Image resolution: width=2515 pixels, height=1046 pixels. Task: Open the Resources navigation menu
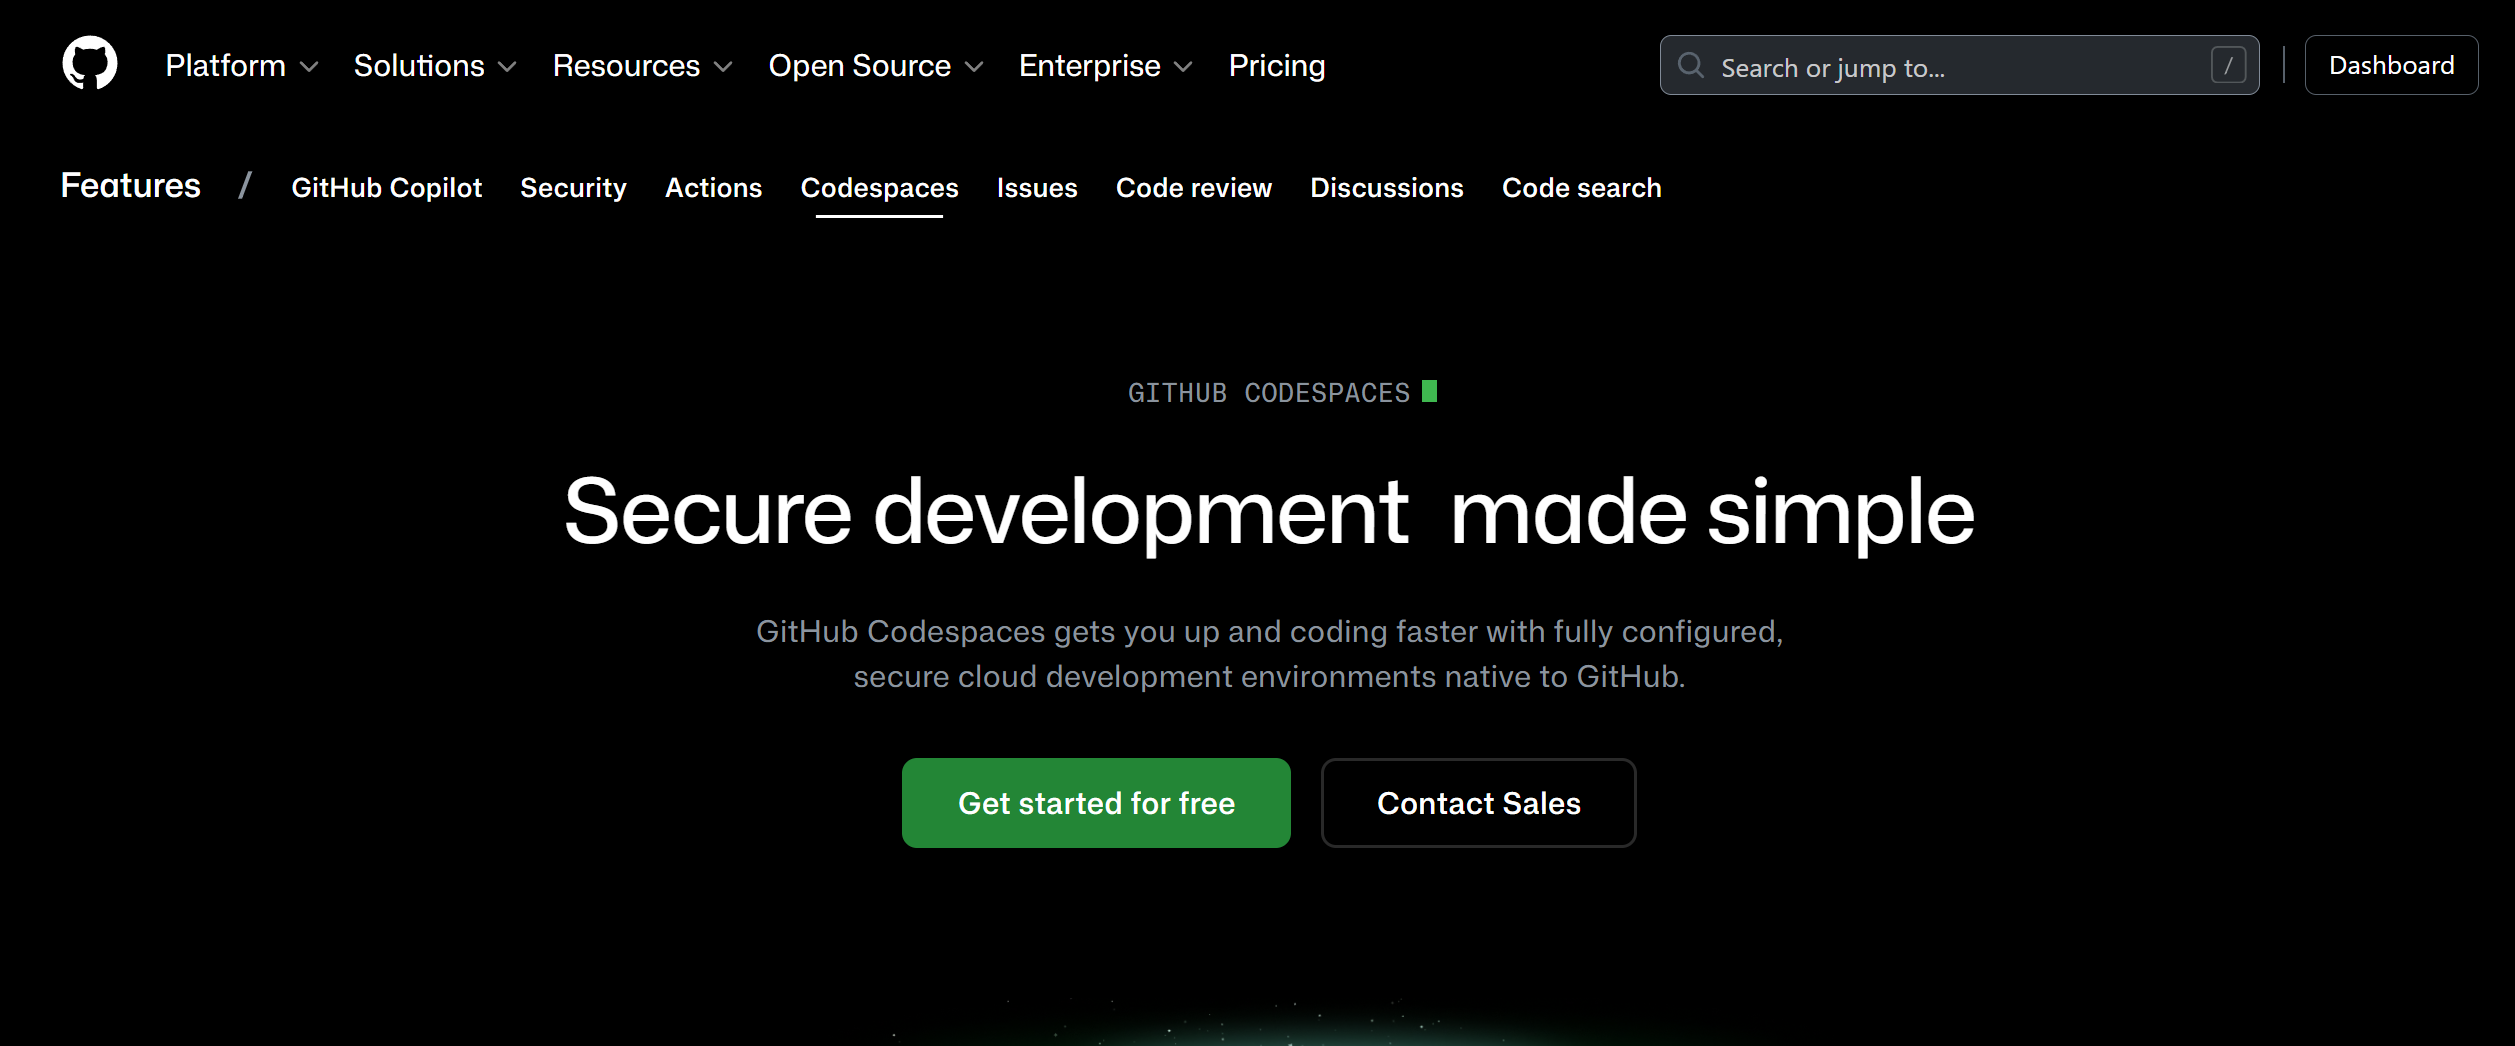click(x=643, y=66)
